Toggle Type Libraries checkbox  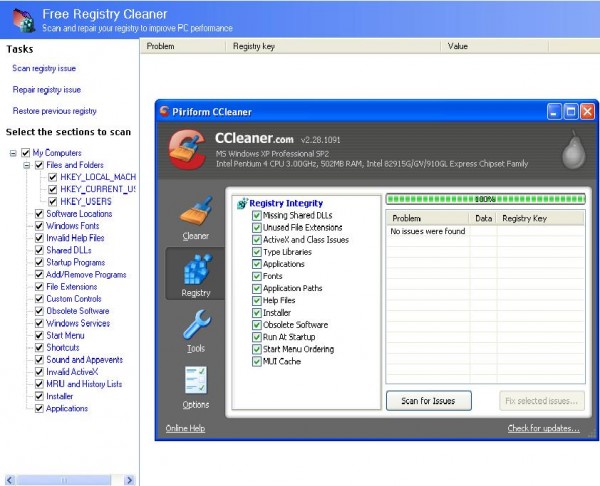click(x=256, y=252)
